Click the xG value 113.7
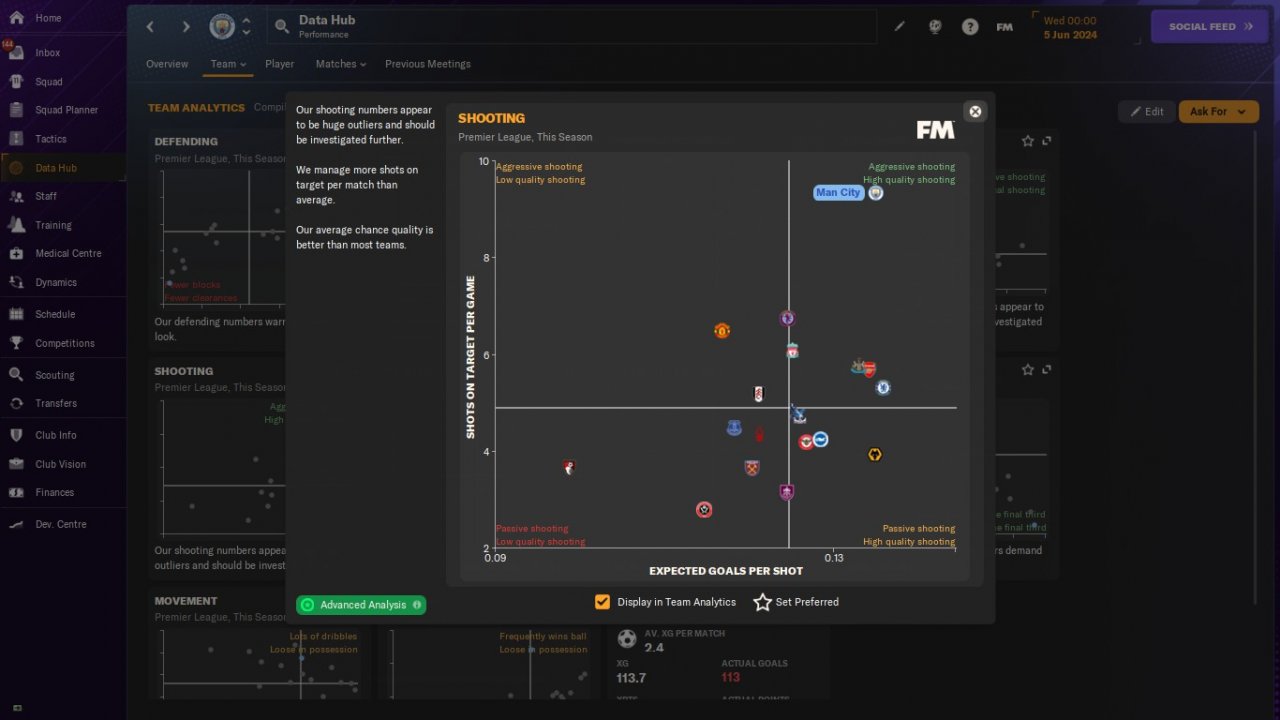Screen dimensions: 1280x720 click(x=631, y=679)
